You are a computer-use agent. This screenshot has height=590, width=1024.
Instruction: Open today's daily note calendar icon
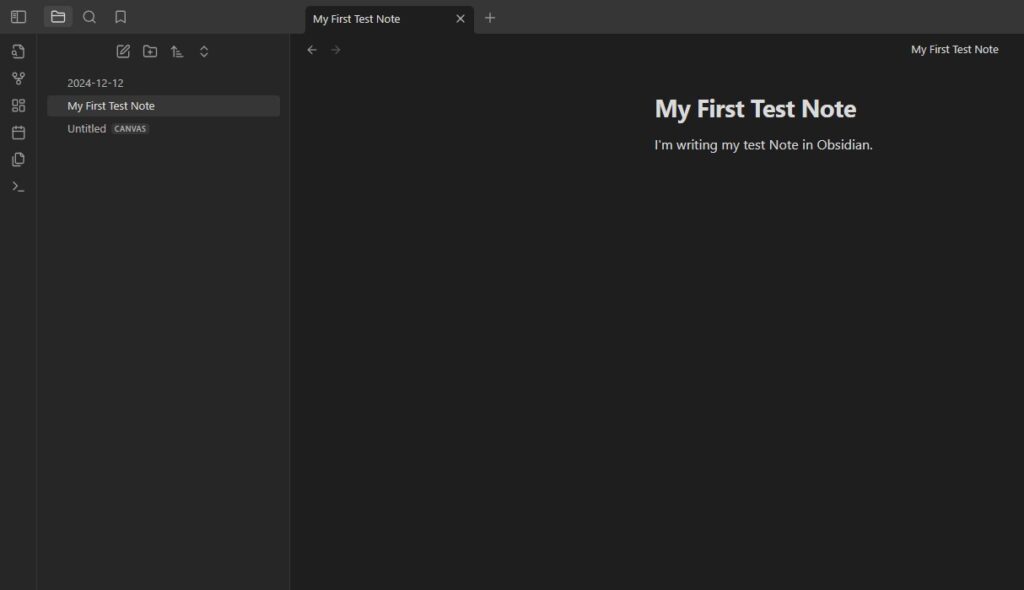(x=18, y=132)
